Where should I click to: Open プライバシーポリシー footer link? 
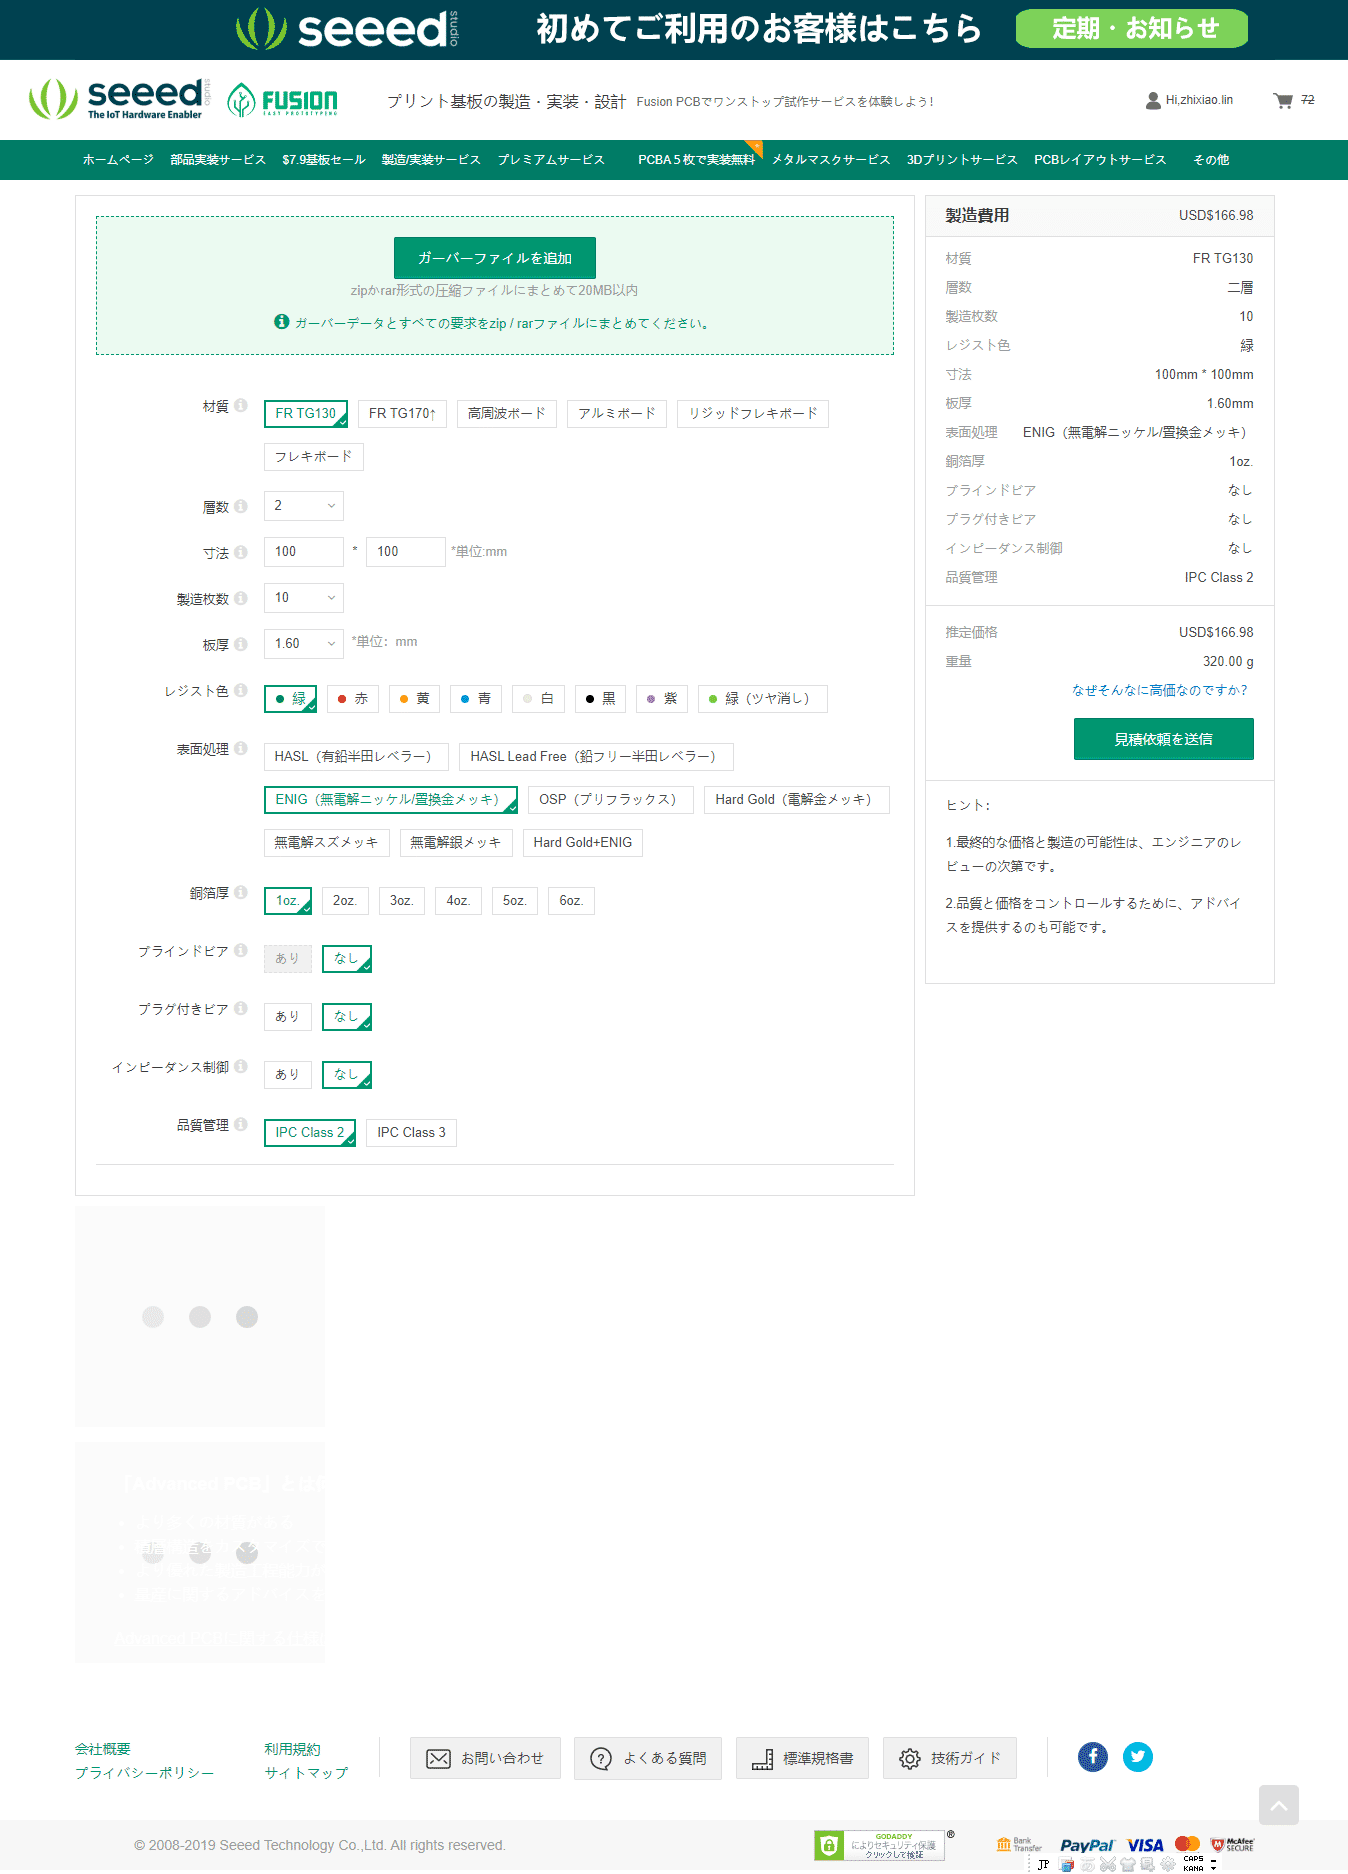[145, 1773]
